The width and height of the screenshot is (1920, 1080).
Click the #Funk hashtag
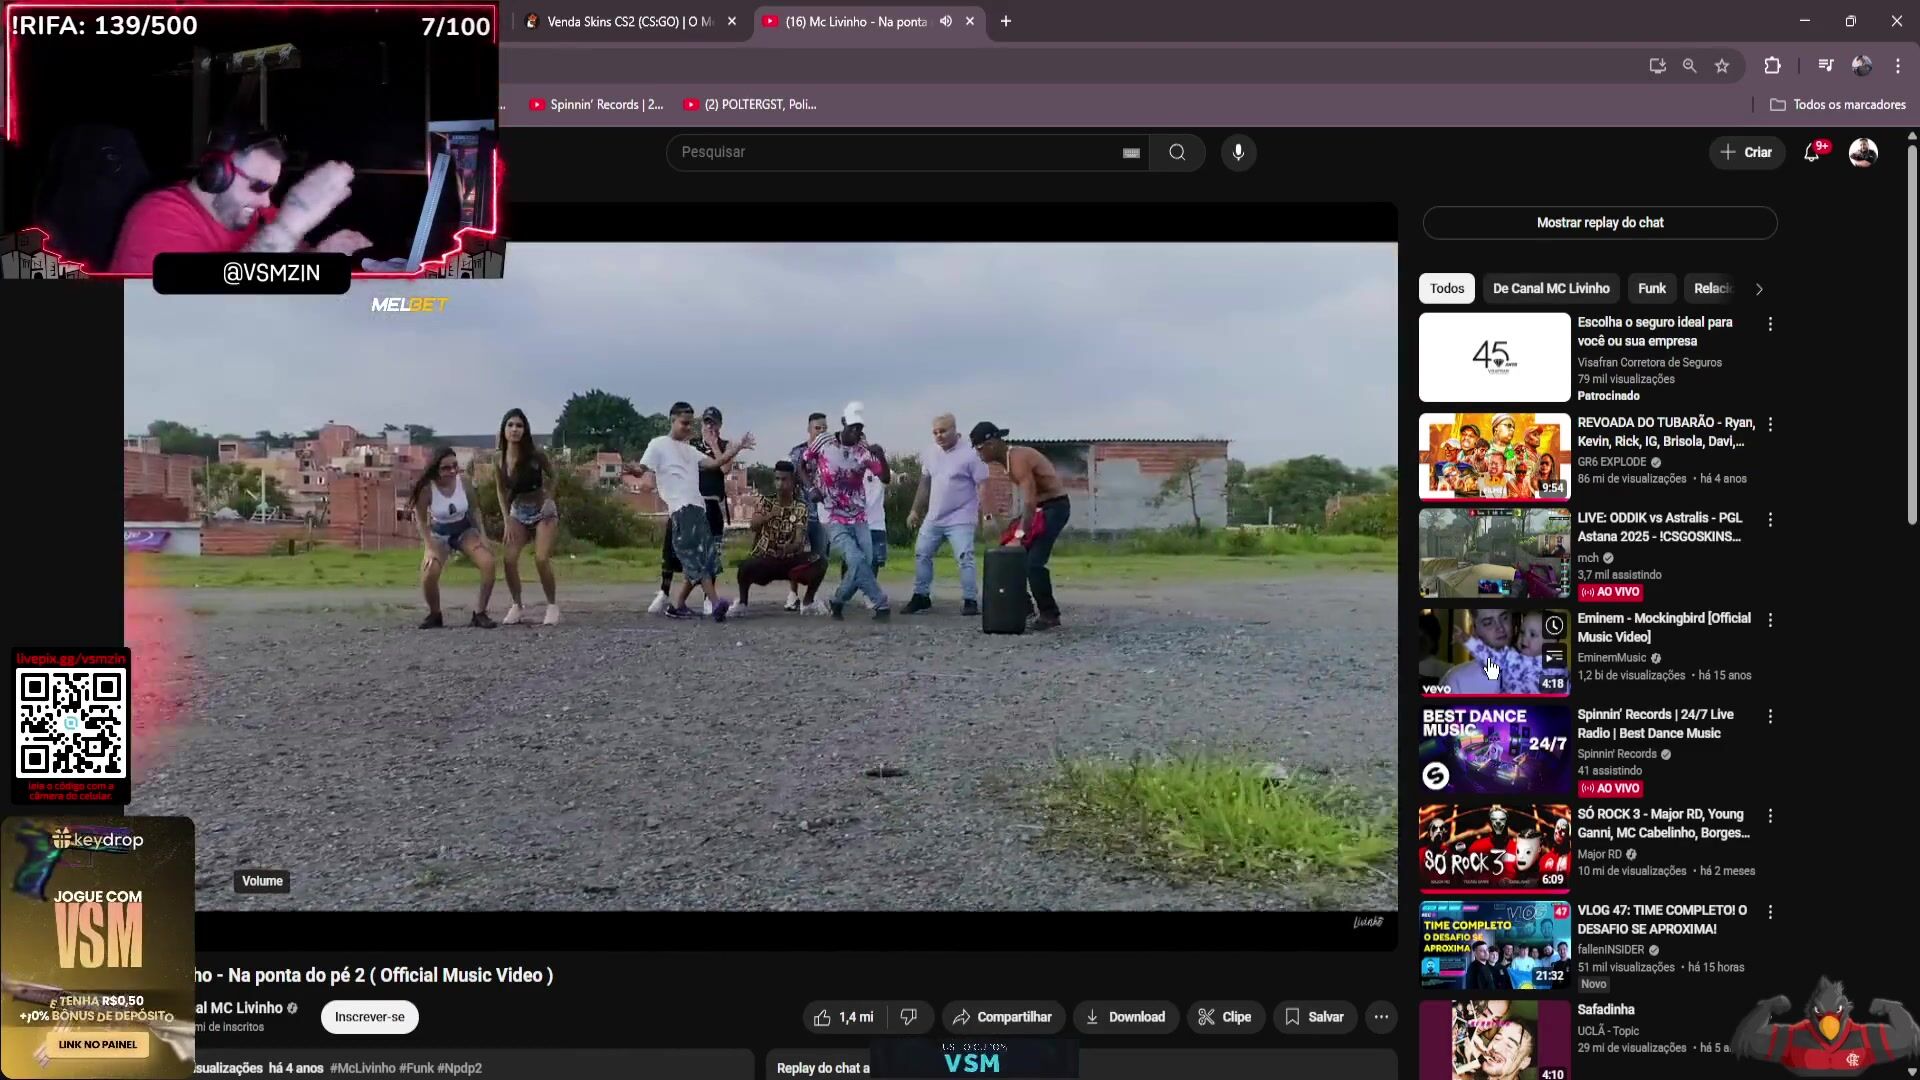click(x=416, y=1068)
